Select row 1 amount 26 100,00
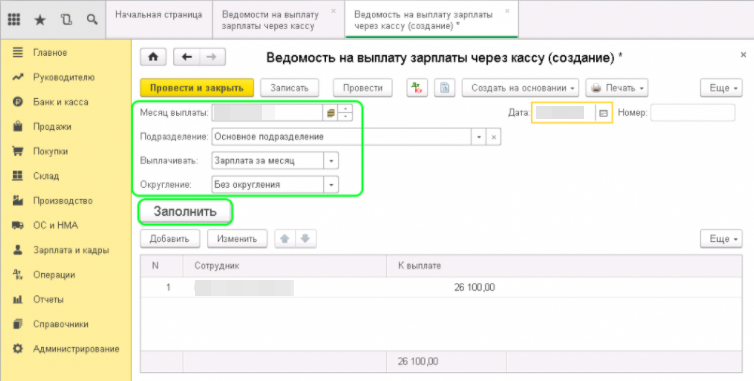 (474, 288)
